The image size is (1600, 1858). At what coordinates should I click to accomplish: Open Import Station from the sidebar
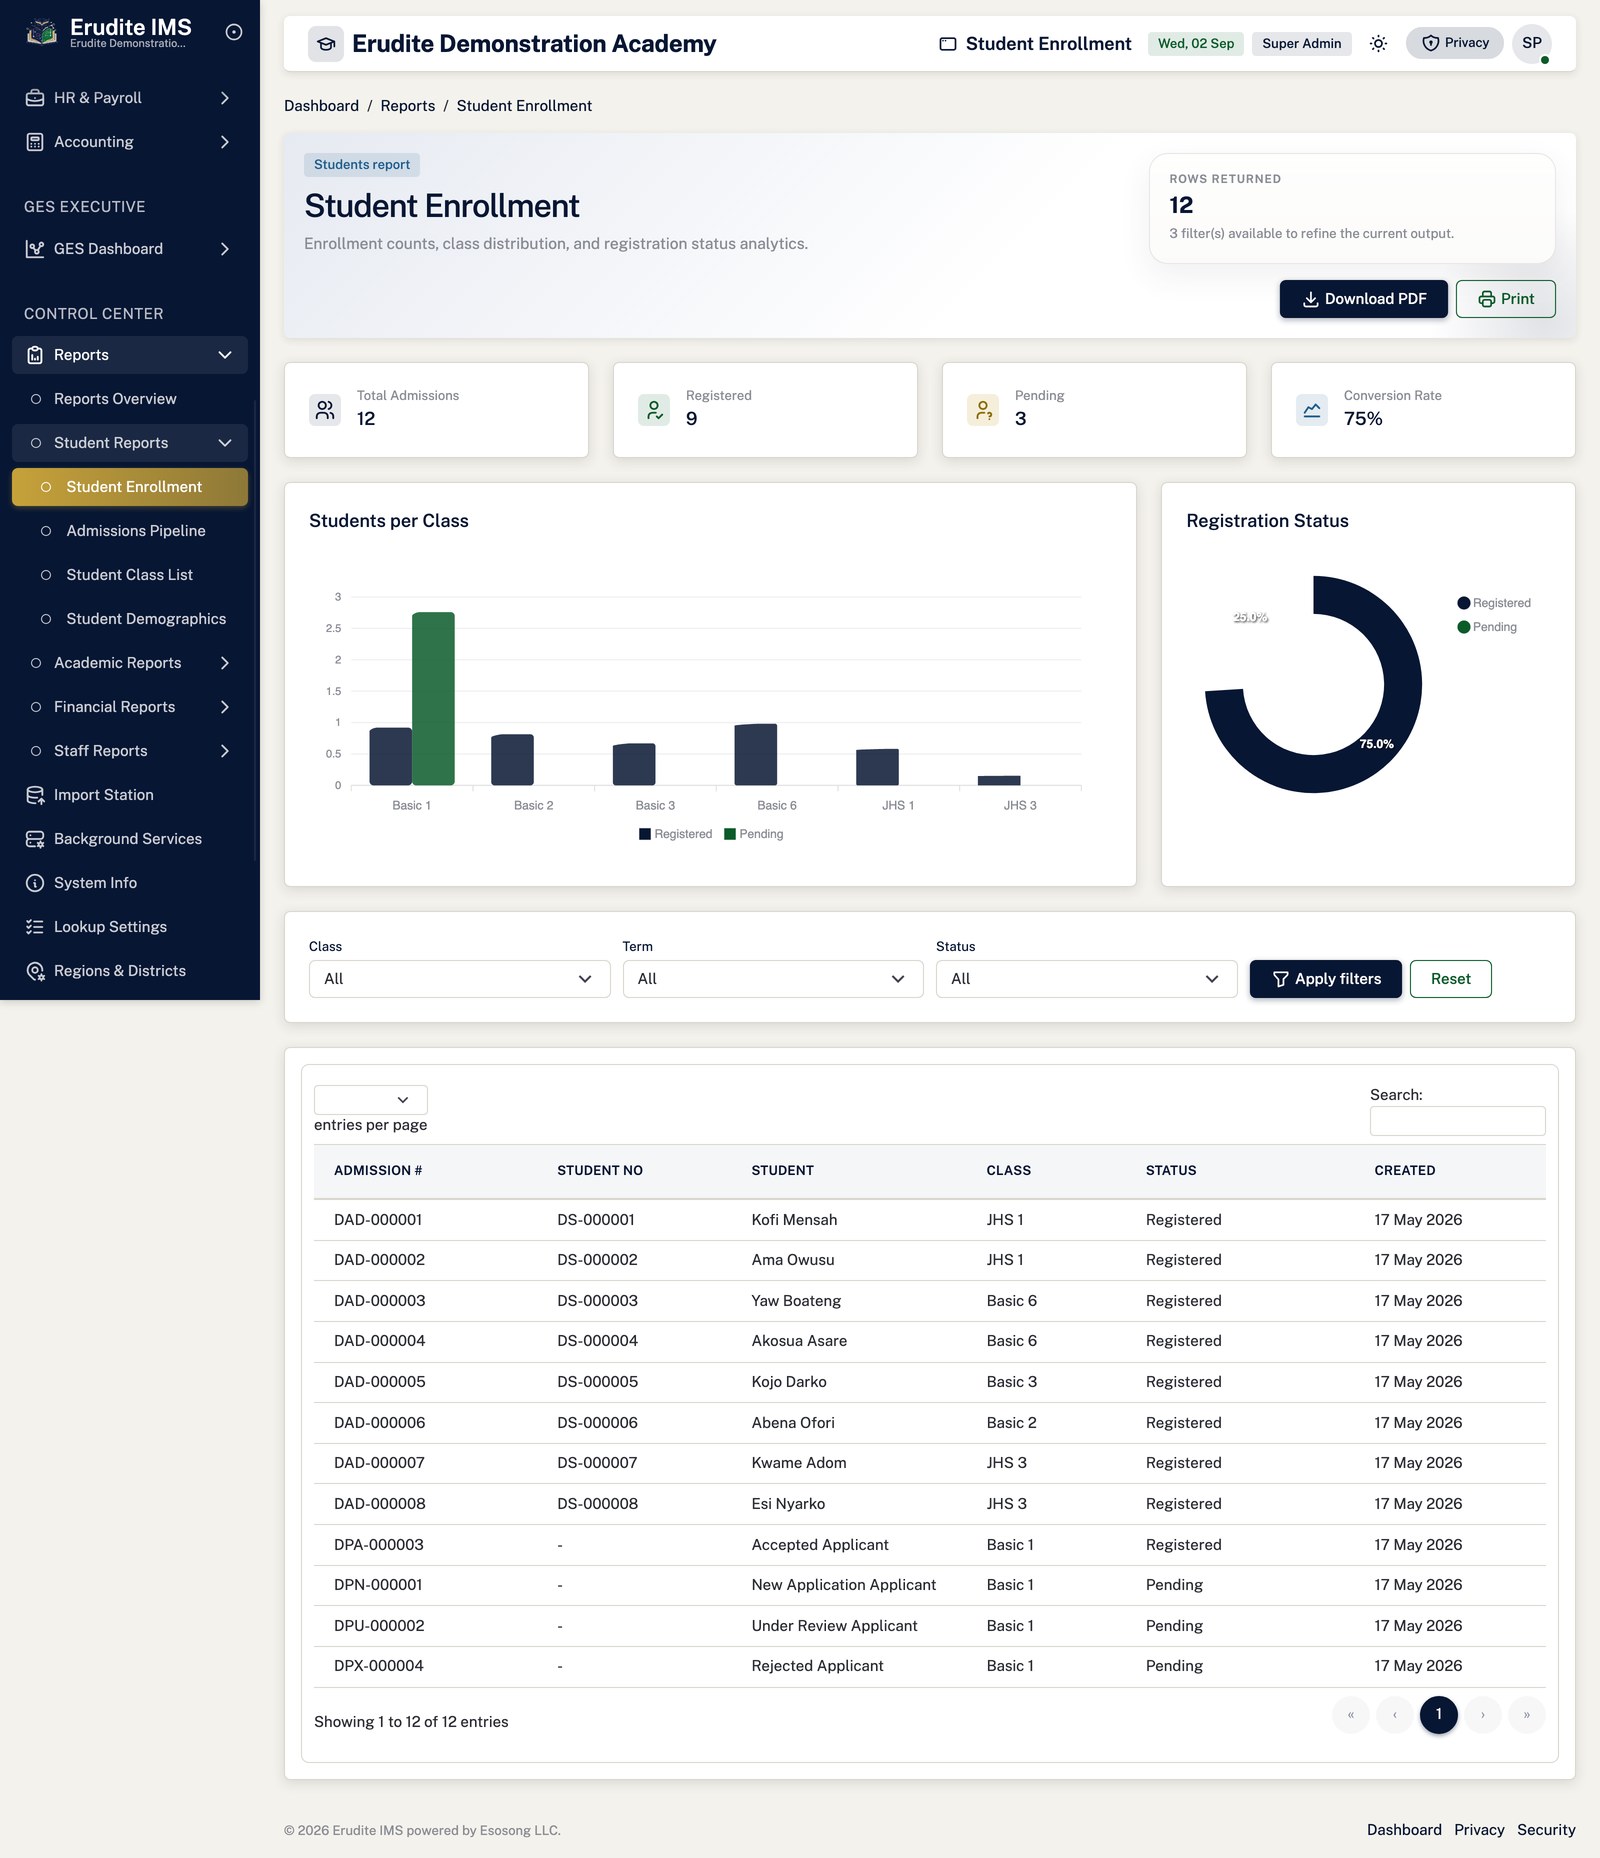[130, 795]
